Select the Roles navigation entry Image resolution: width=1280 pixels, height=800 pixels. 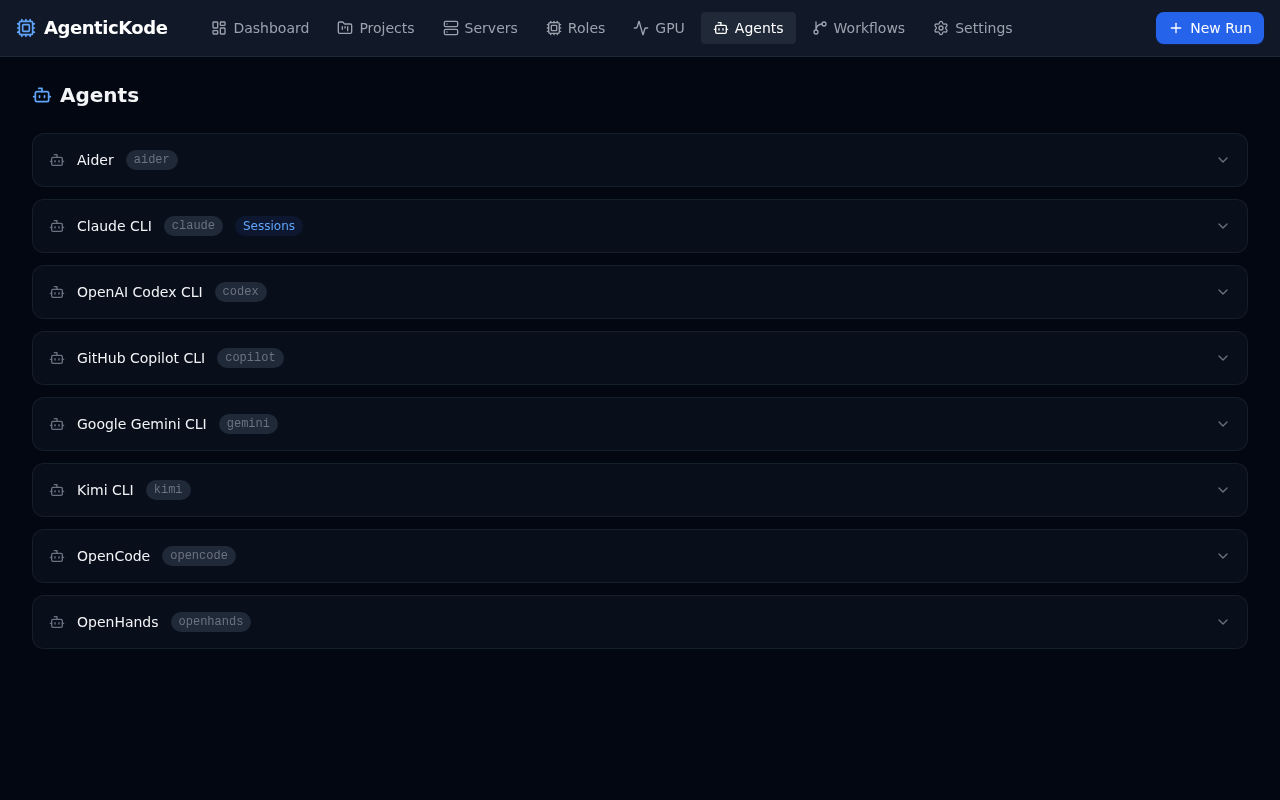pos(575,28)
